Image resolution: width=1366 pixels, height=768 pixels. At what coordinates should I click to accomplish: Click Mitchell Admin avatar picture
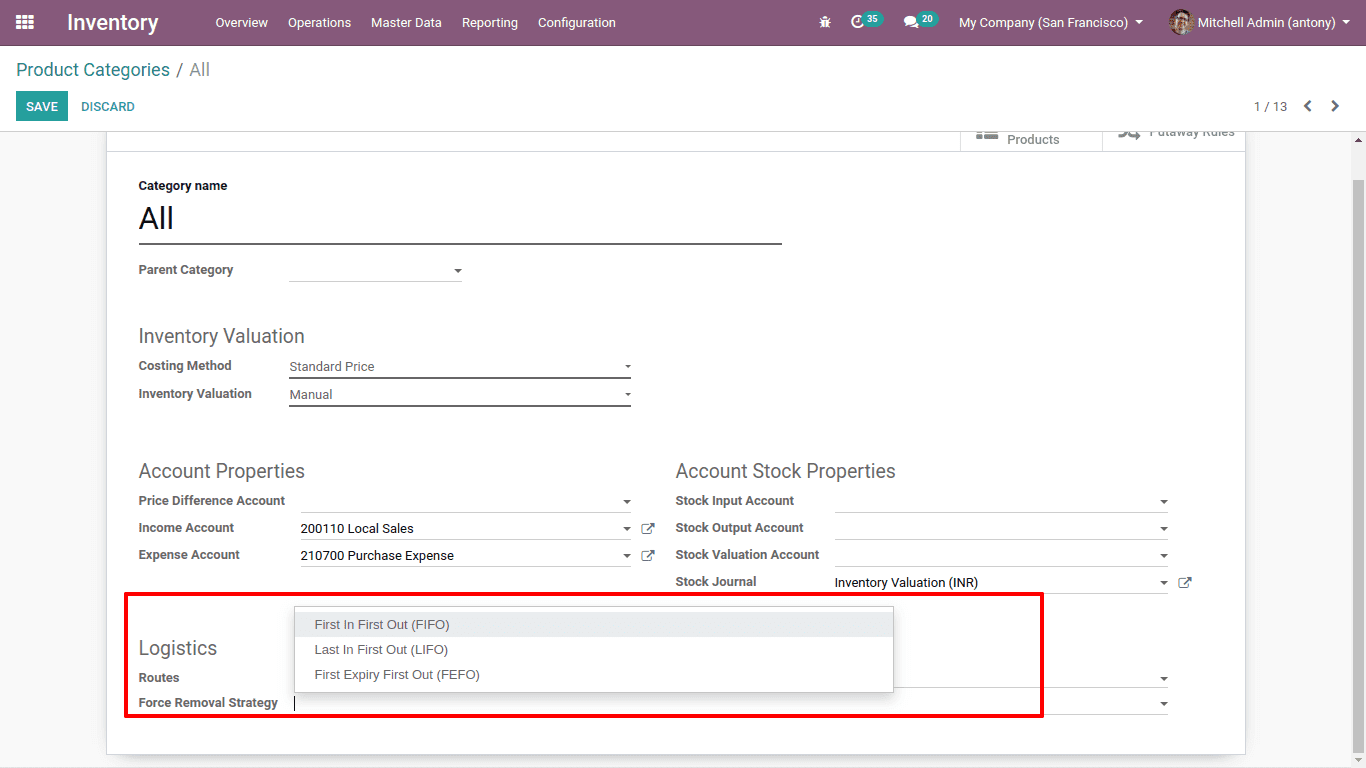(x=1181, y=22)
